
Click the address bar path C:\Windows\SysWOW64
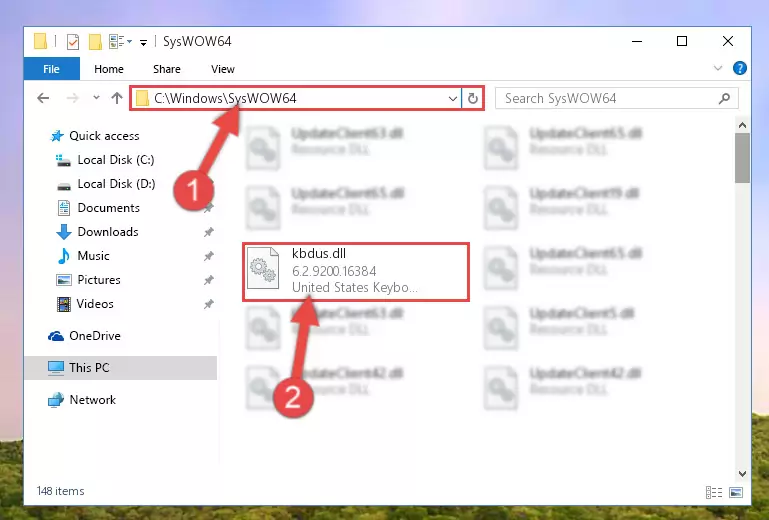pos(225,98)
